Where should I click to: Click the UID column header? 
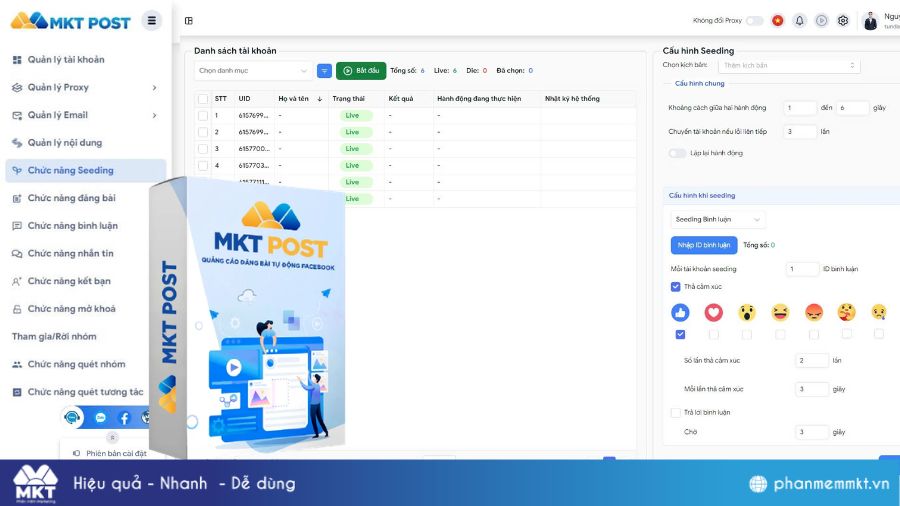point(245,99)
